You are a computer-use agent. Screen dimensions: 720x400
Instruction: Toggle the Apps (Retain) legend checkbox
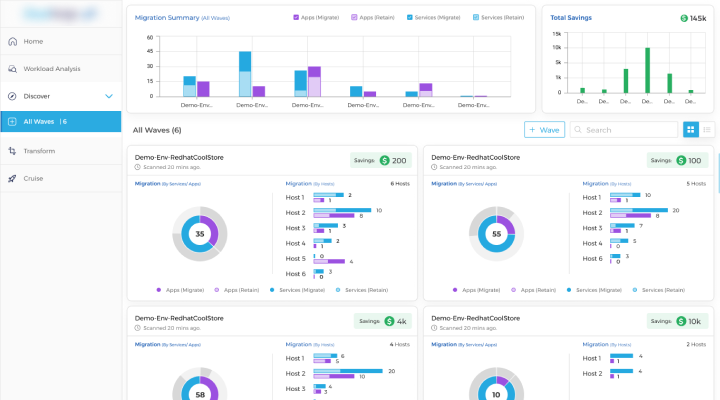click(x=354, y=18)
